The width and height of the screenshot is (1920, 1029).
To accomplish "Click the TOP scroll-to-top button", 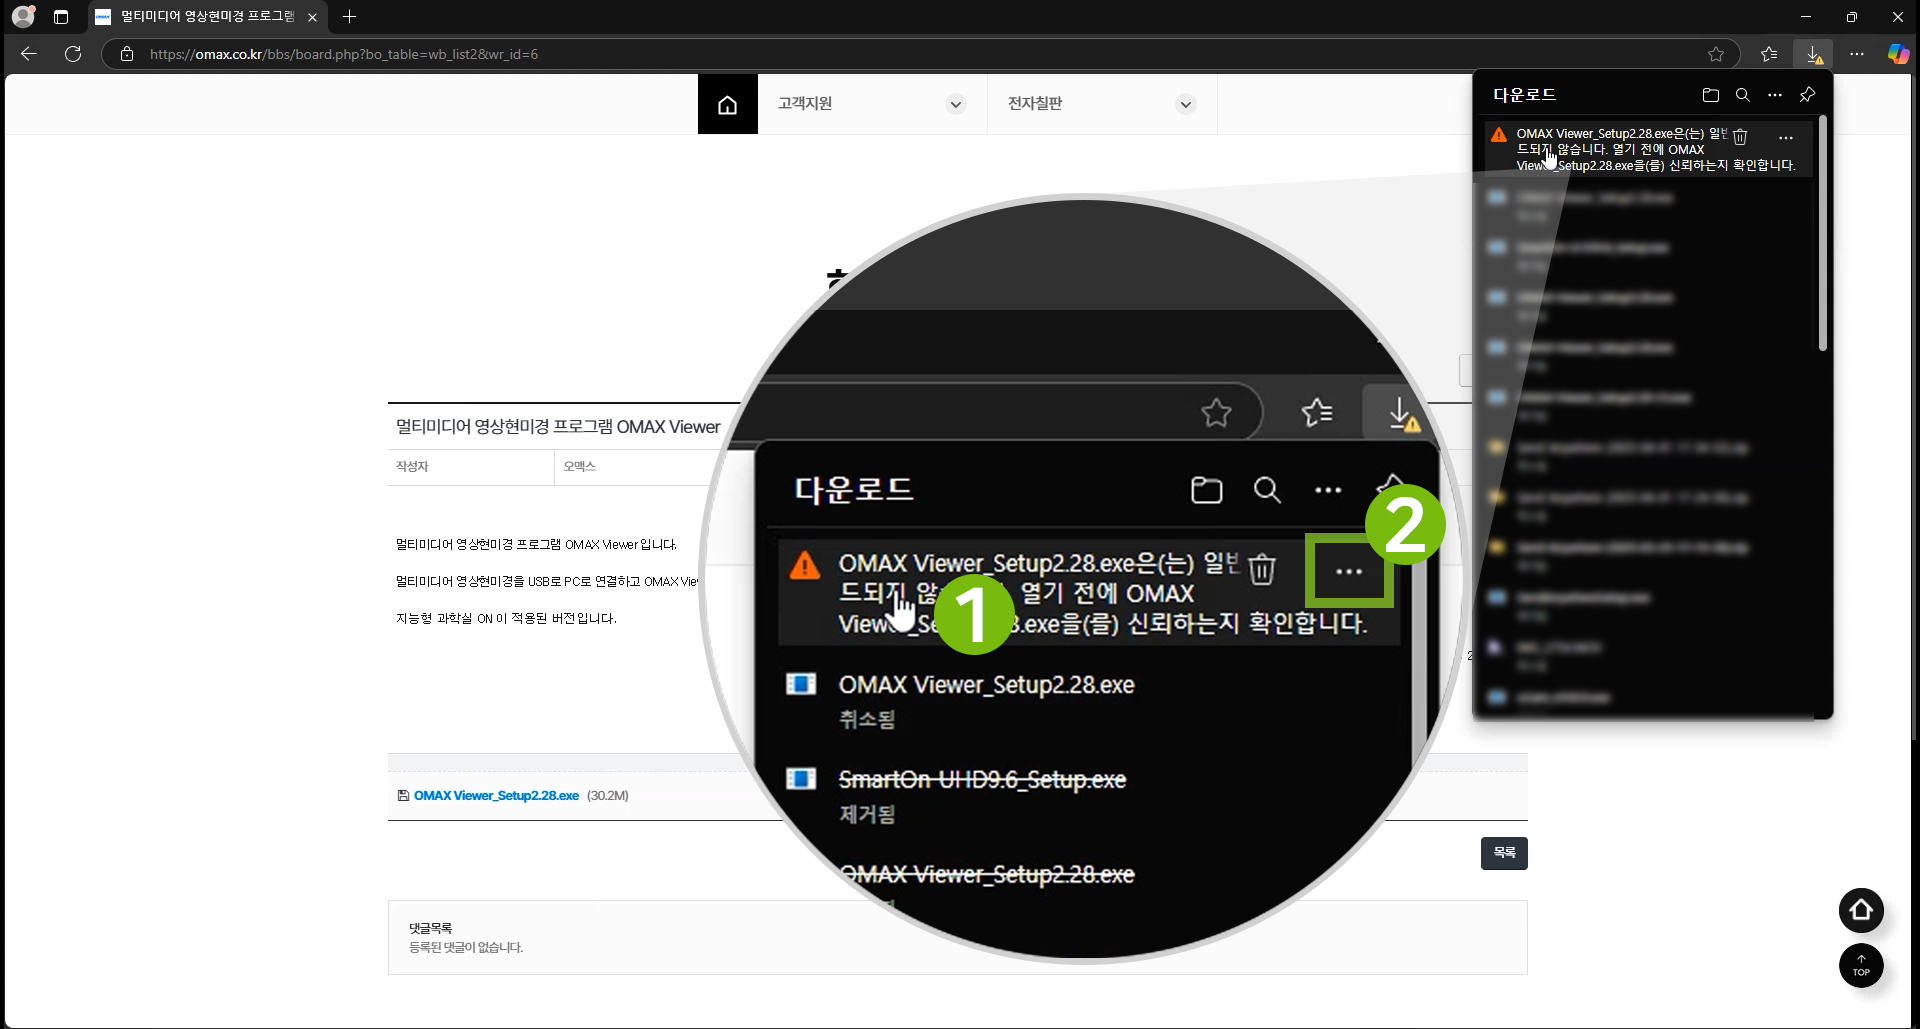I will 1860,966.
